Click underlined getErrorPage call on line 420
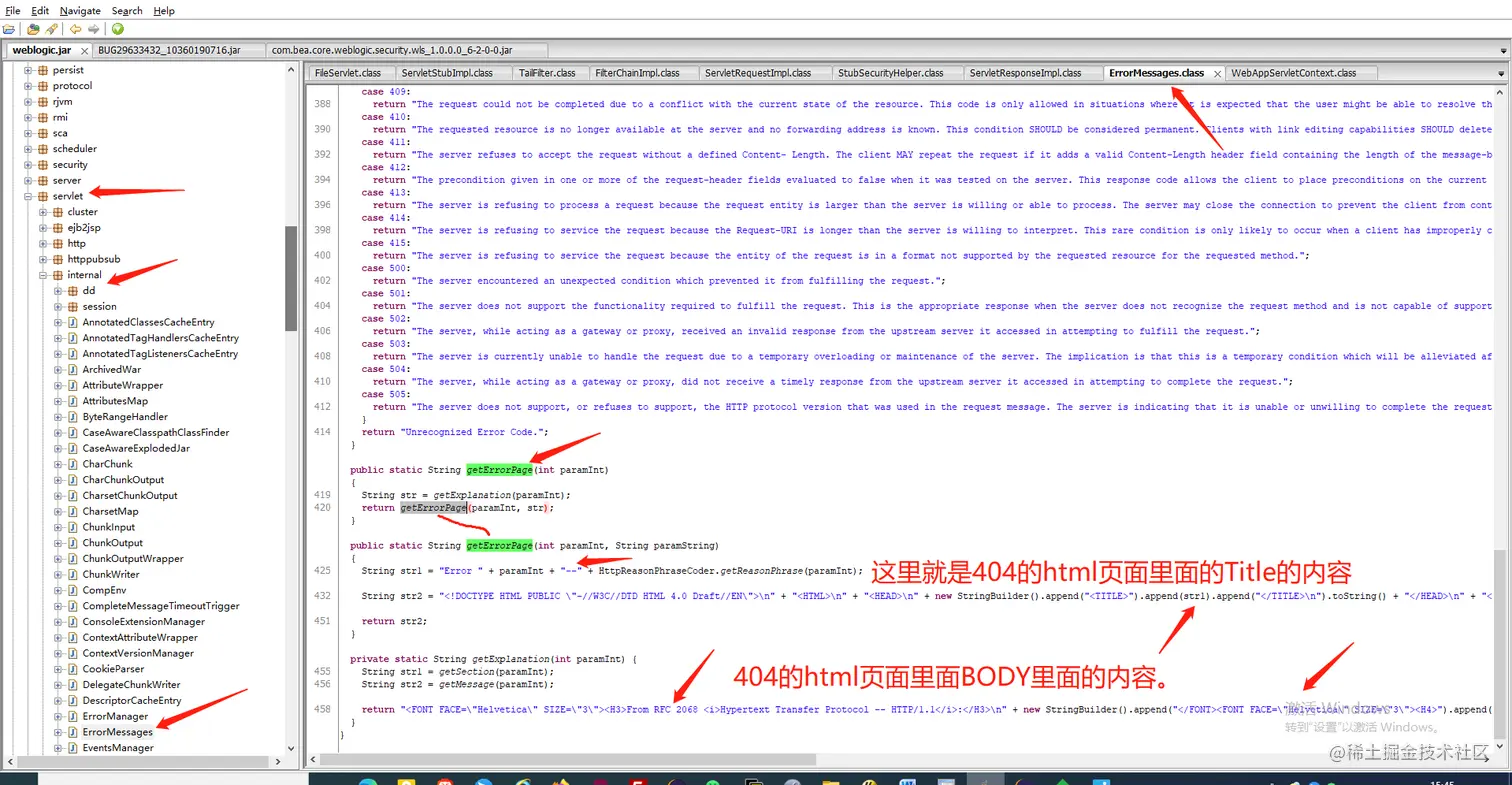1512x785 pixels. [433, 508]
